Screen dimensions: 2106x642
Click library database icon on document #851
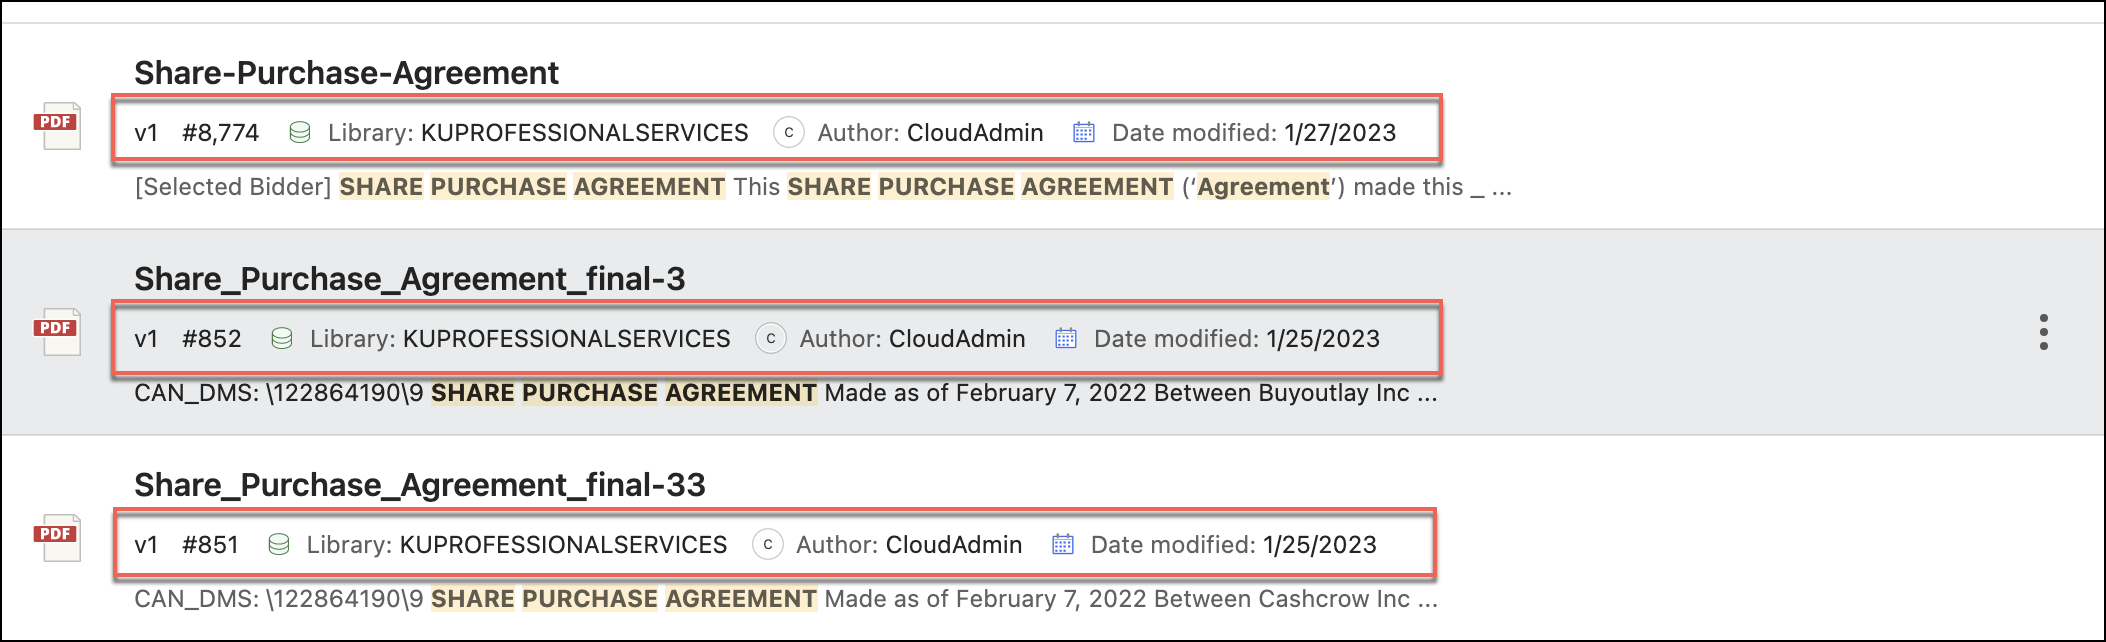pos(279,545)
